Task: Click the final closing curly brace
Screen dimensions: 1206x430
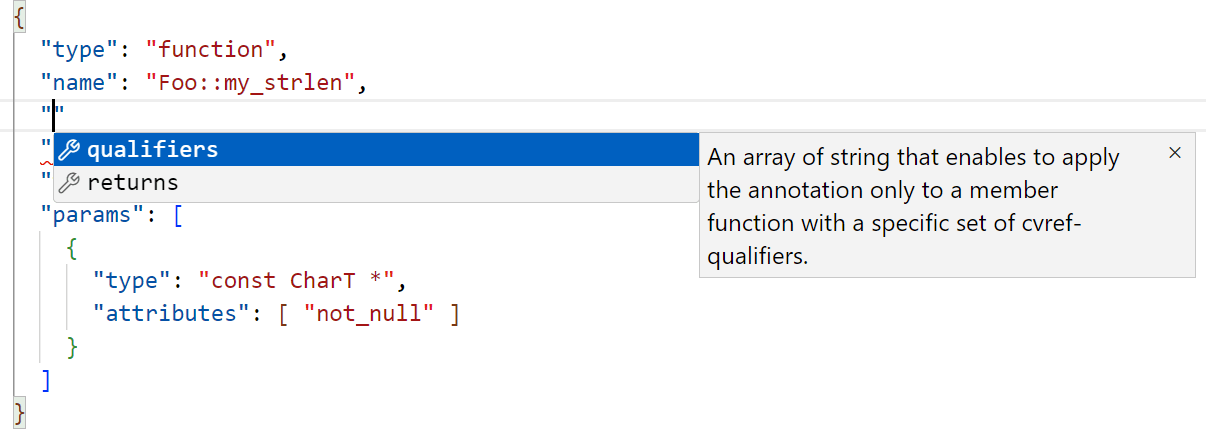Action: [x=20, y=412]
